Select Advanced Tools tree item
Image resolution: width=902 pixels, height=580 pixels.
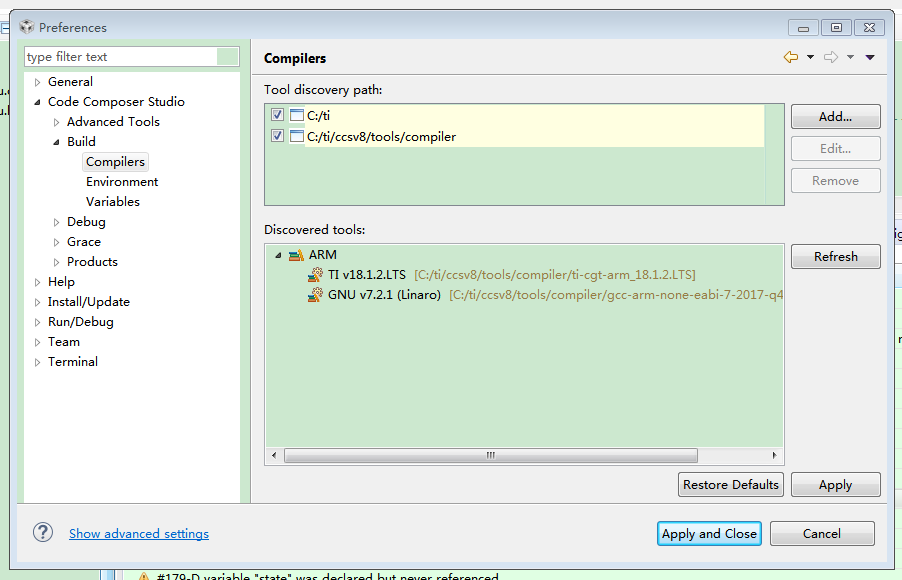coord(113,121)
